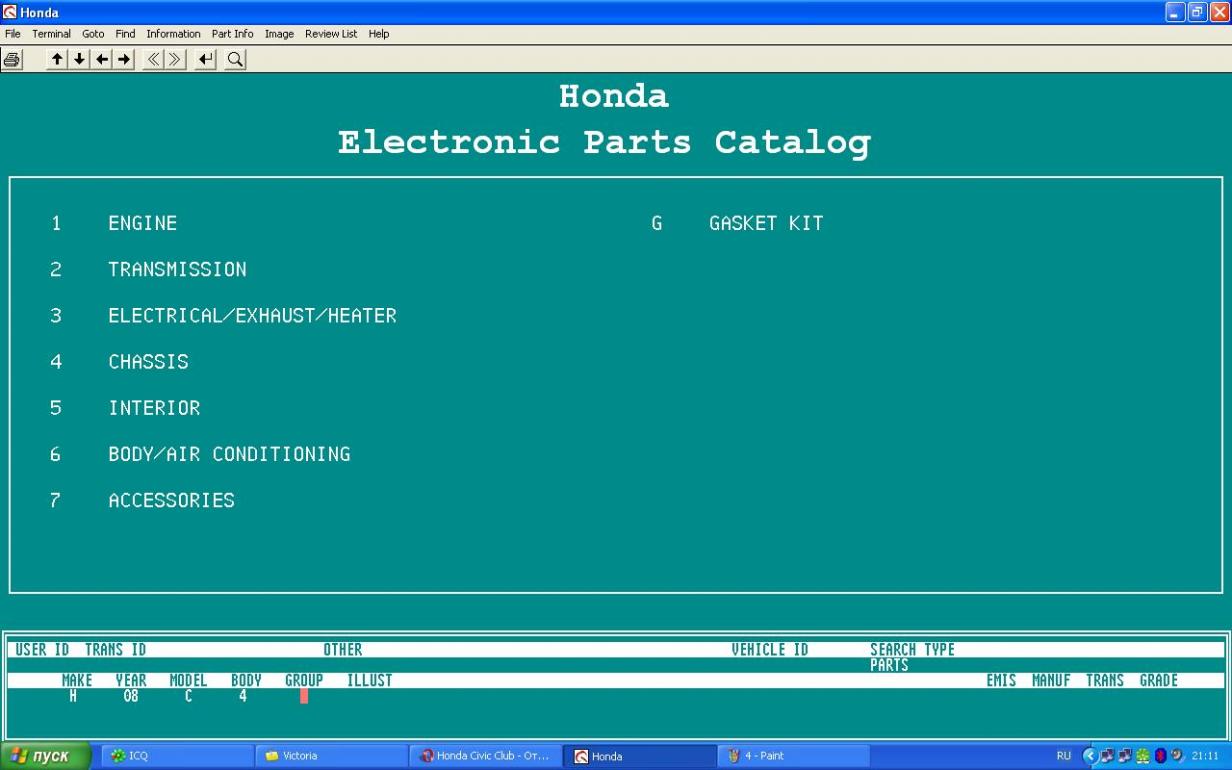
Task: Click the TRANS column header next to MANUF
Action: click(1105, 681)
